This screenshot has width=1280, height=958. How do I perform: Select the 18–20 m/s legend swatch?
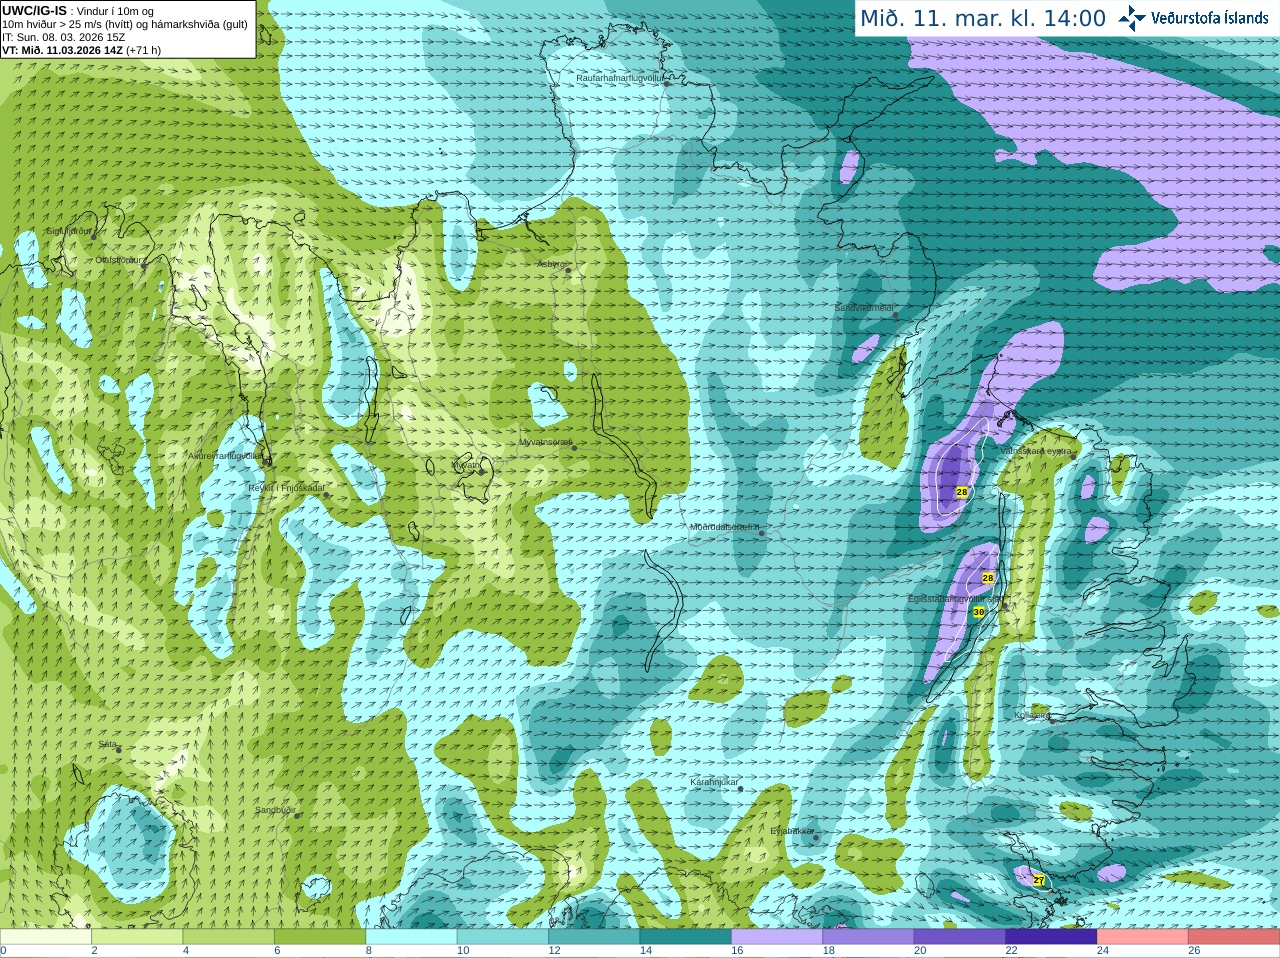[x=869, y=937]
